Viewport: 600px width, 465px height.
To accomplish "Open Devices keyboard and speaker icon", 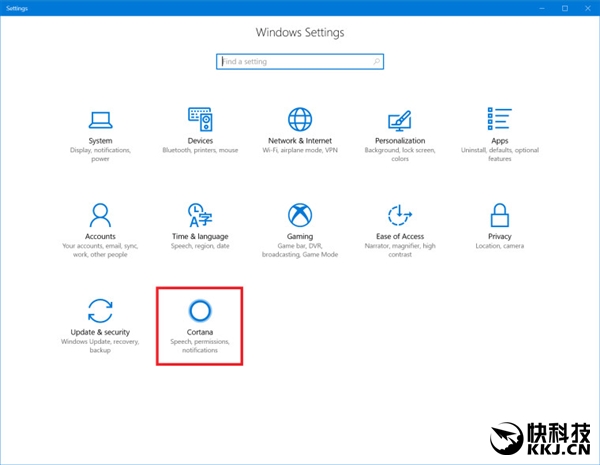I will (x=200, y=119).
